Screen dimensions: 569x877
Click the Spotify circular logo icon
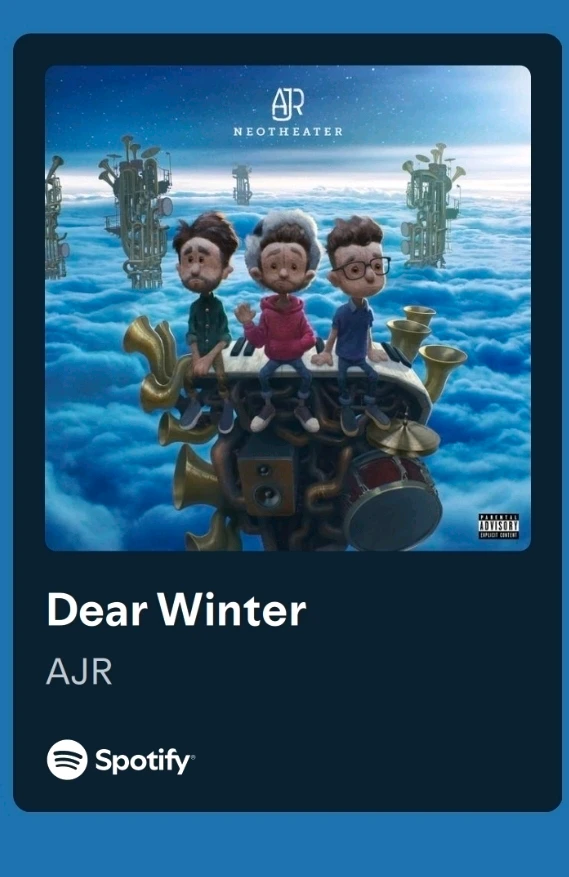(67, 760)
